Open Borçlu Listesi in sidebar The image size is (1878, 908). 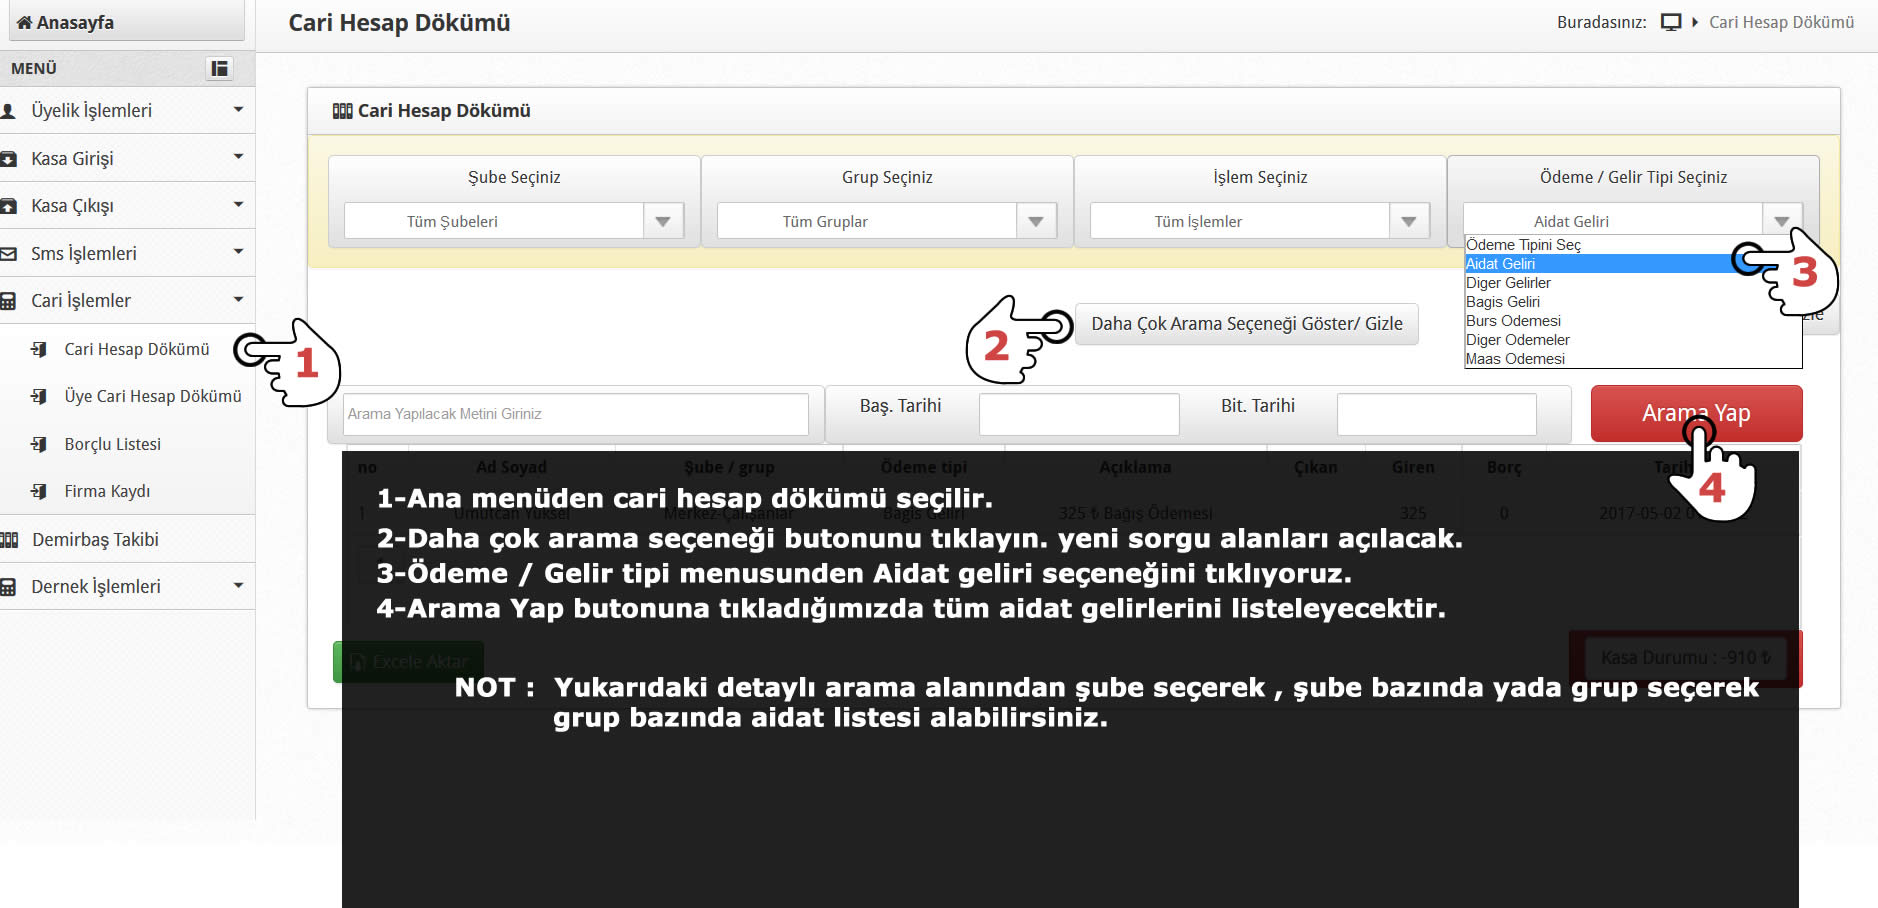point(112,444)
